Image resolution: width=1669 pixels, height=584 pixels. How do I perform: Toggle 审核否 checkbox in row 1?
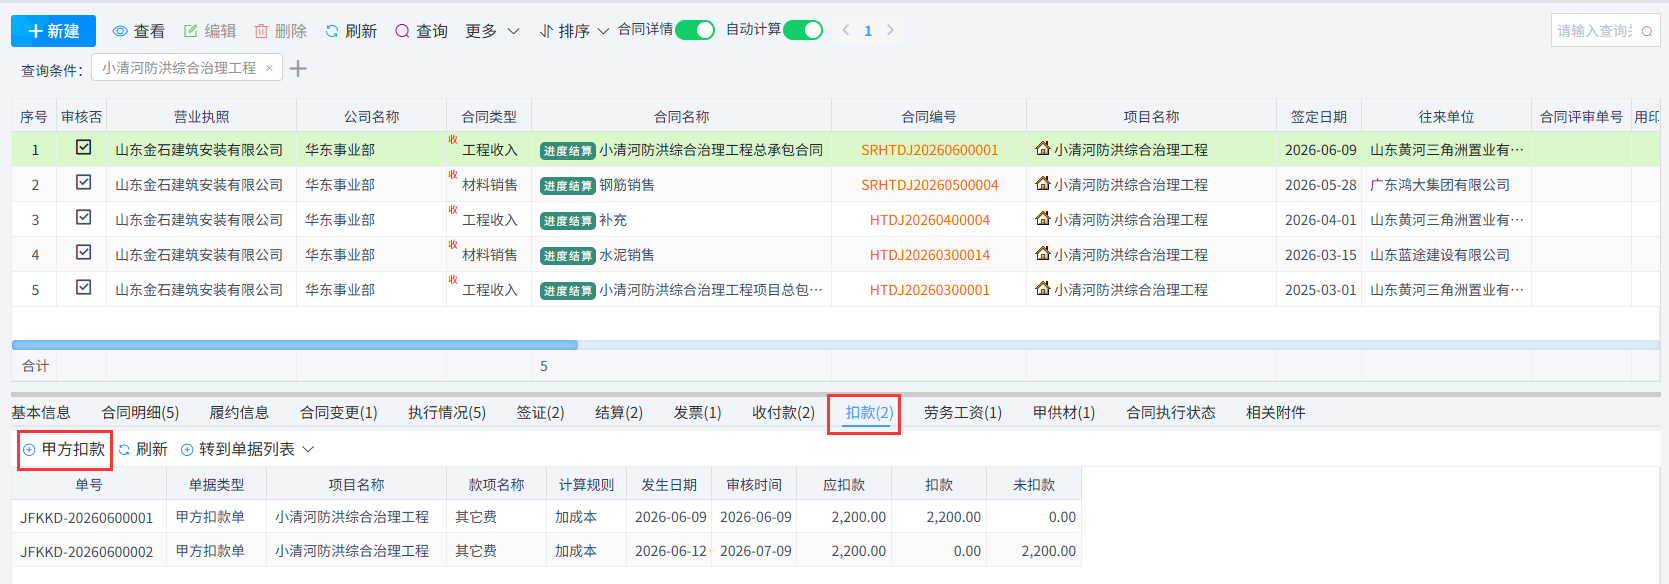pos(84,147)
